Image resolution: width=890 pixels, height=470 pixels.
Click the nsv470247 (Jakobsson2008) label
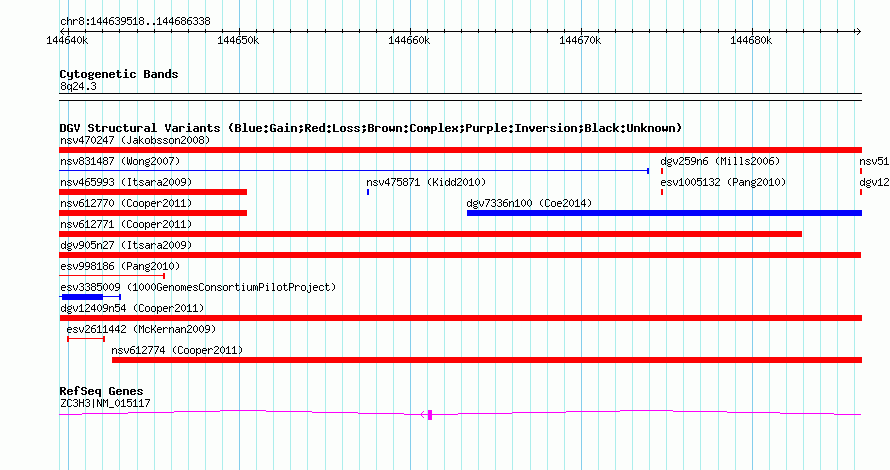135,140
